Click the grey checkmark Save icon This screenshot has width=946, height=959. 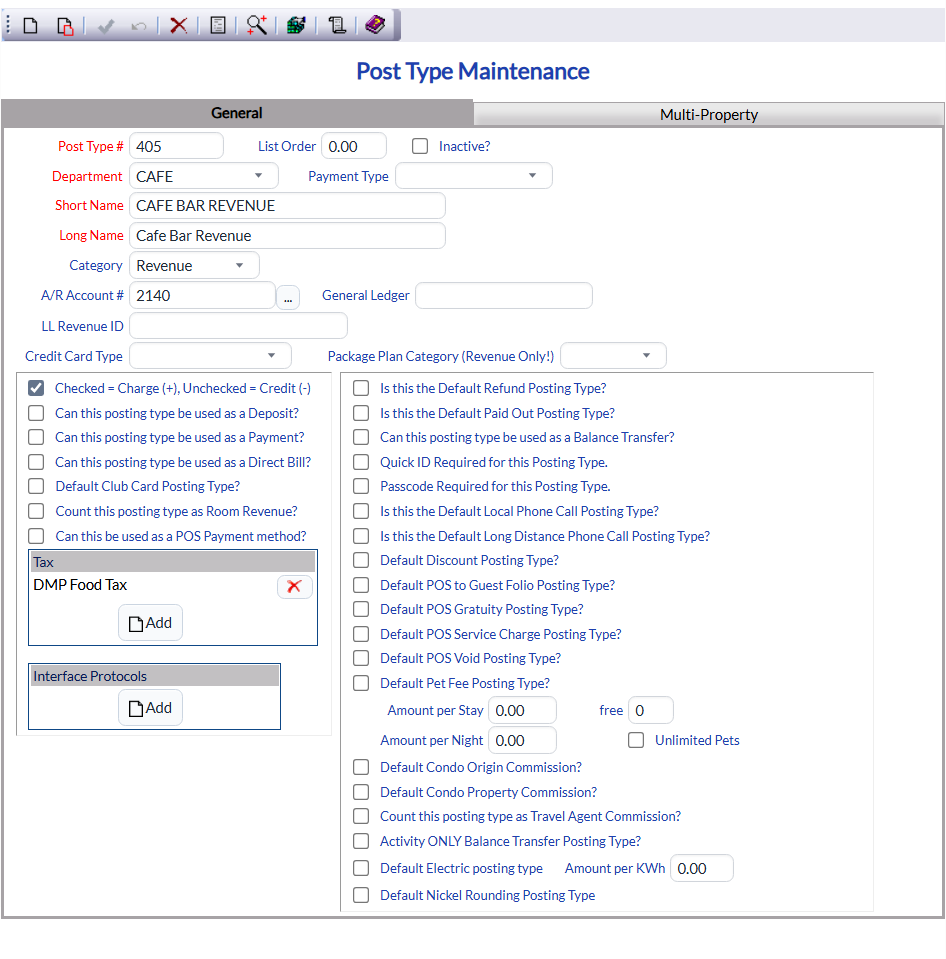106,26
